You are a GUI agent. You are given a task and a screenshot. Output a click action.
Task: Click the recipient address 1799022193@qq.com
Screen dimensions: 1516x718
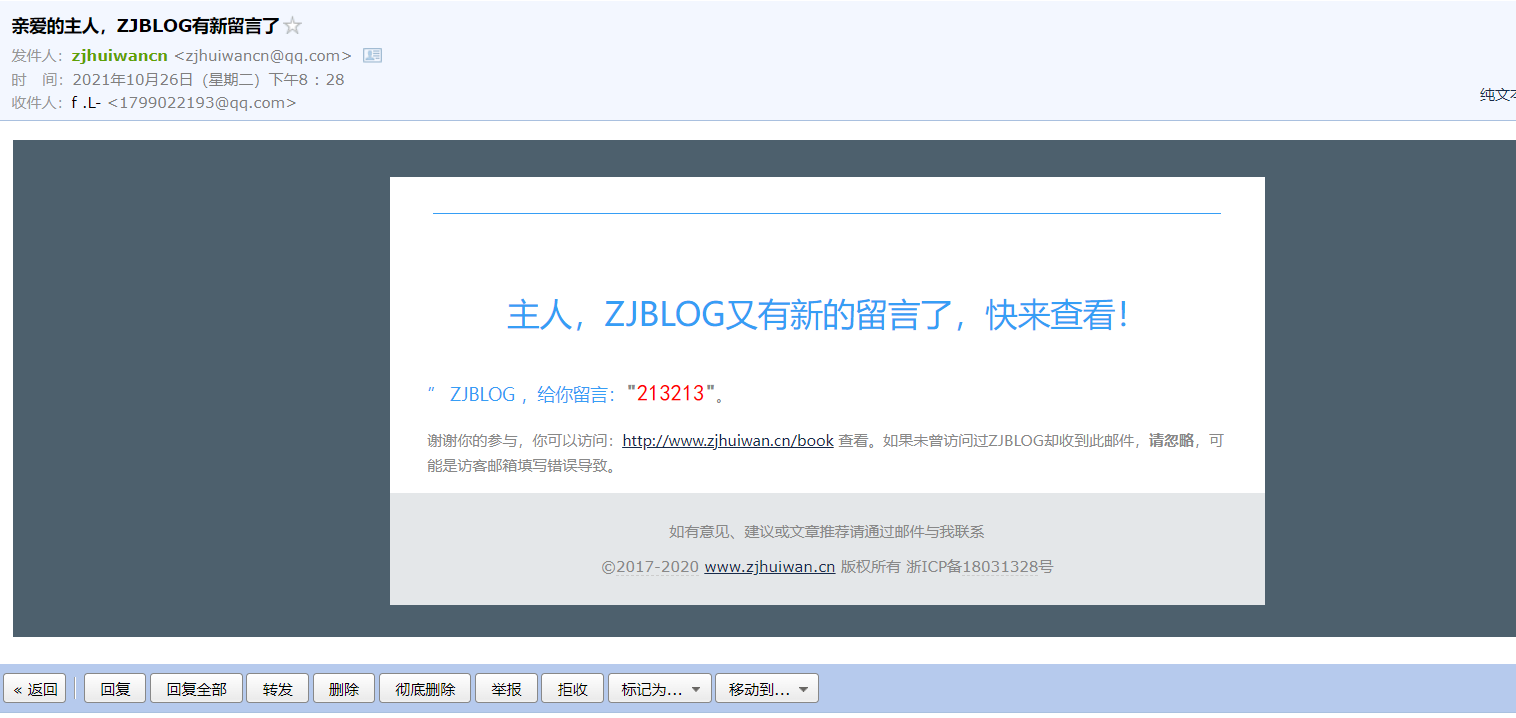[x=202, y=103]
